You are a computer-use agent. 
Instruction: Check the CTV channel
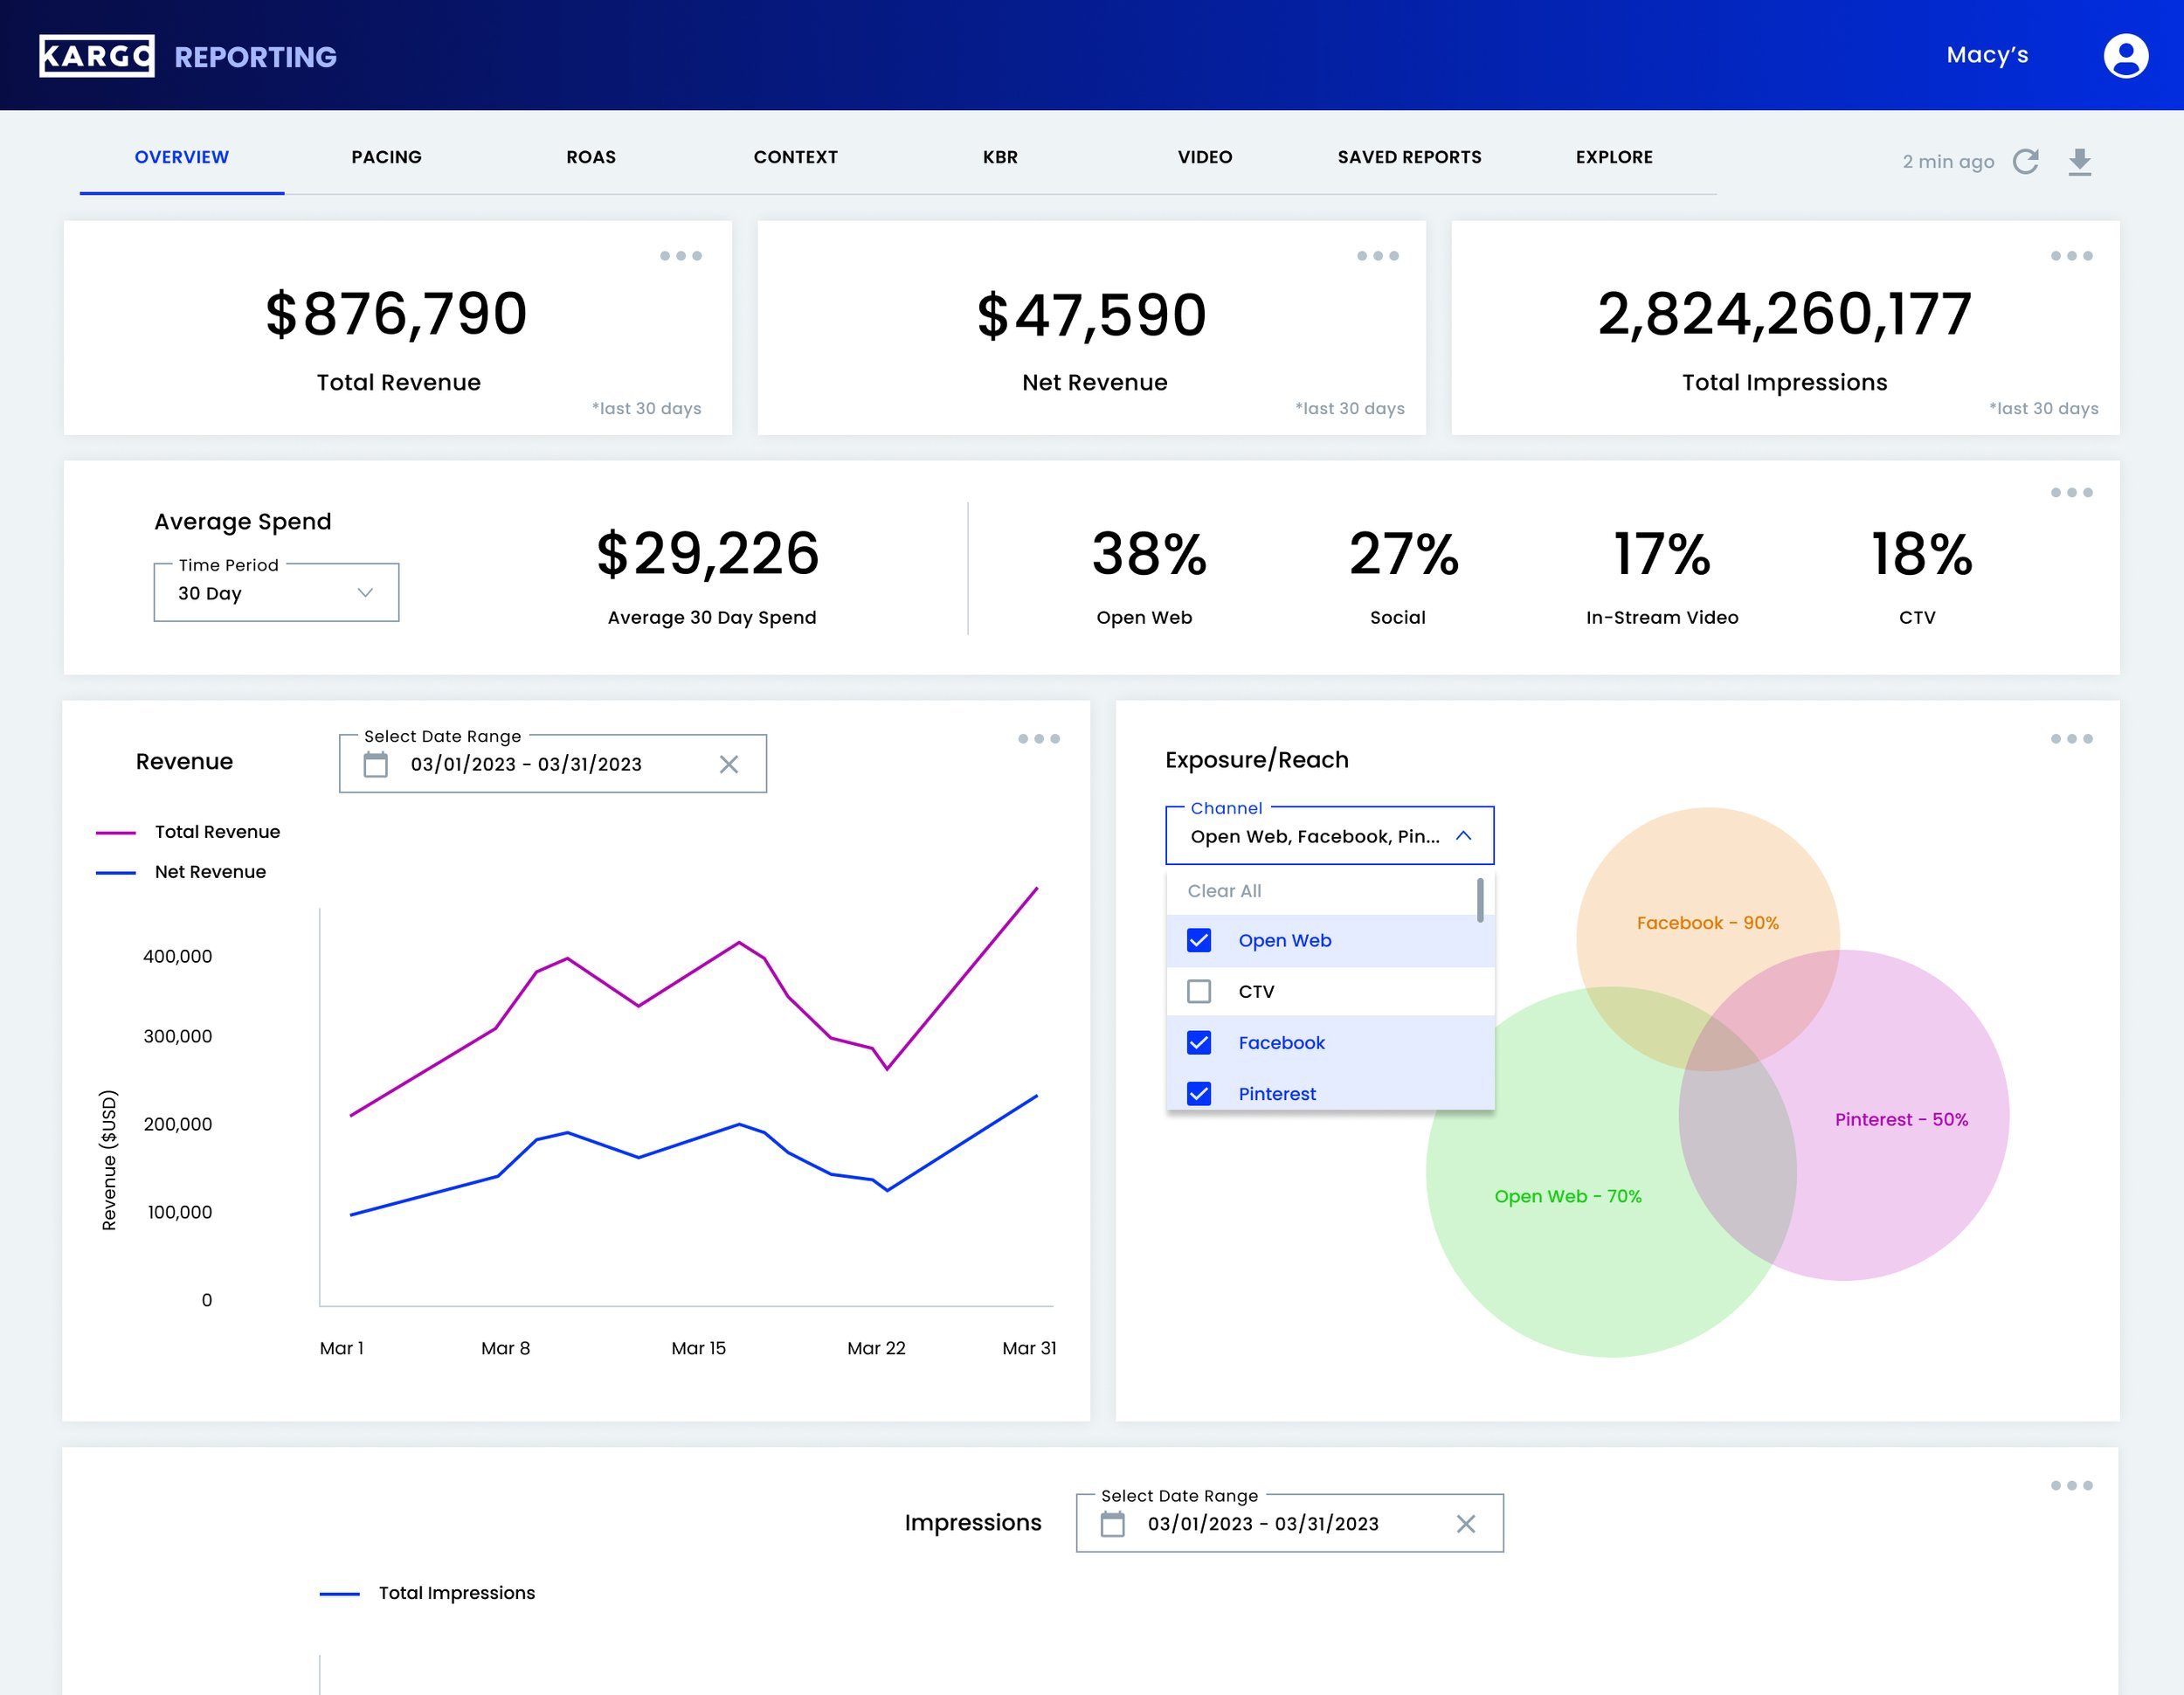[1199, 991]
